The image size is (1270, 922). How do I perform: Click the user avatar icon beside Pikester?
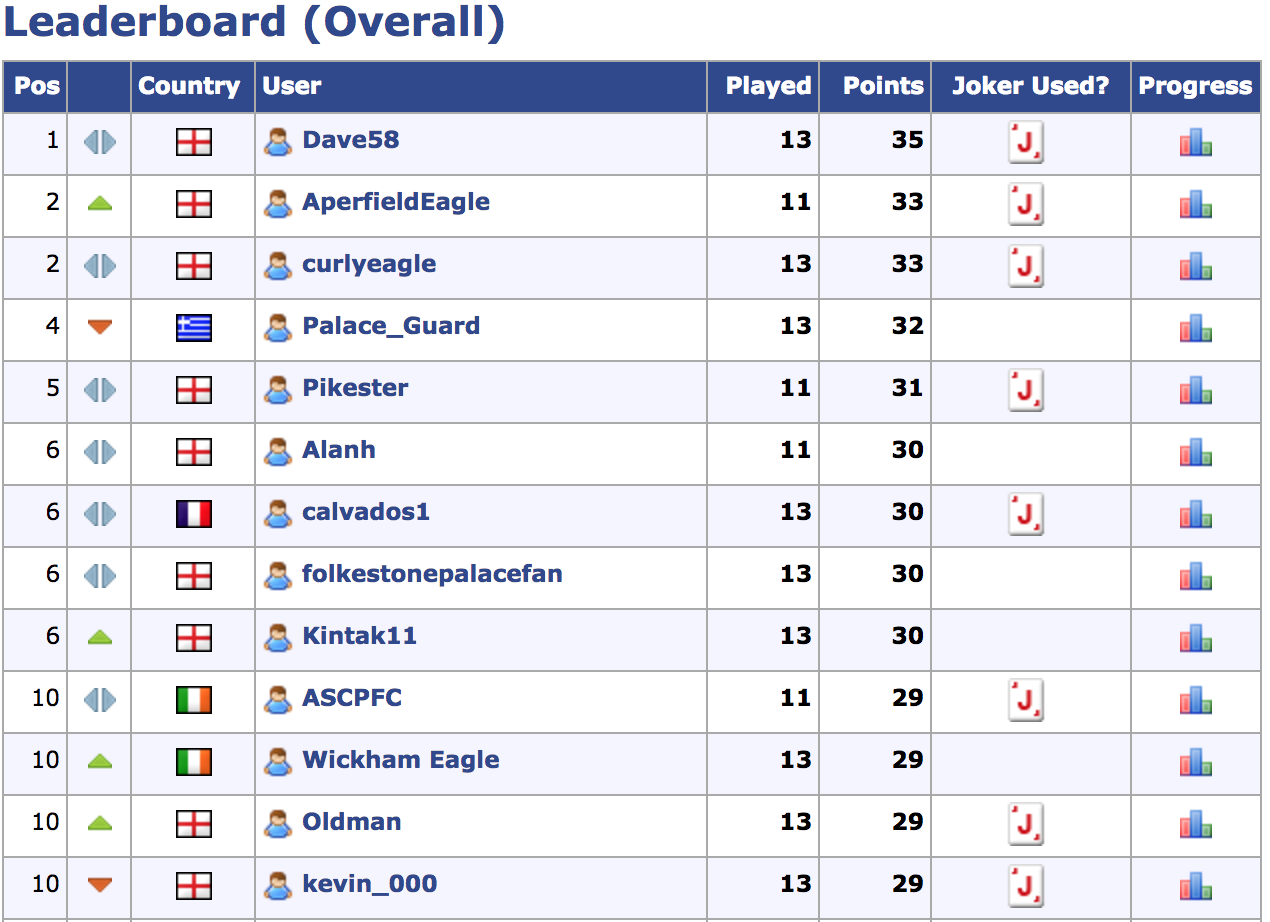(277, 389)
